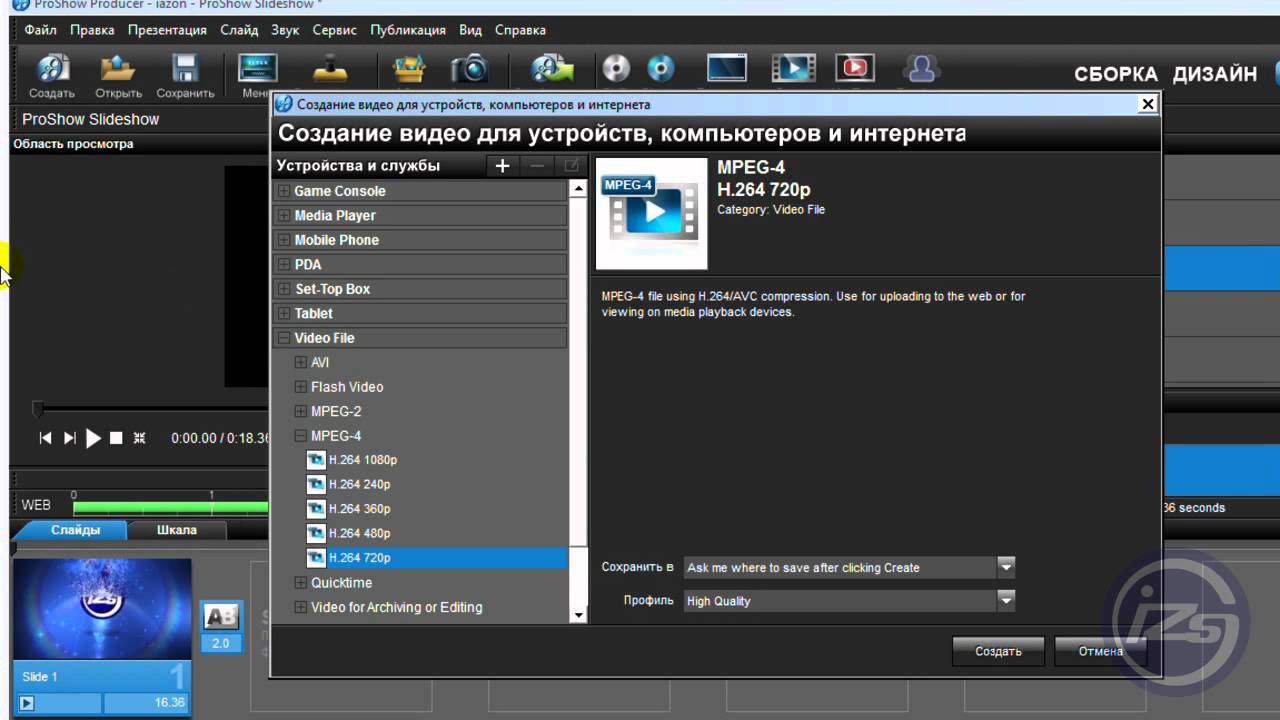Expand the Game Console category

(284, 191)
